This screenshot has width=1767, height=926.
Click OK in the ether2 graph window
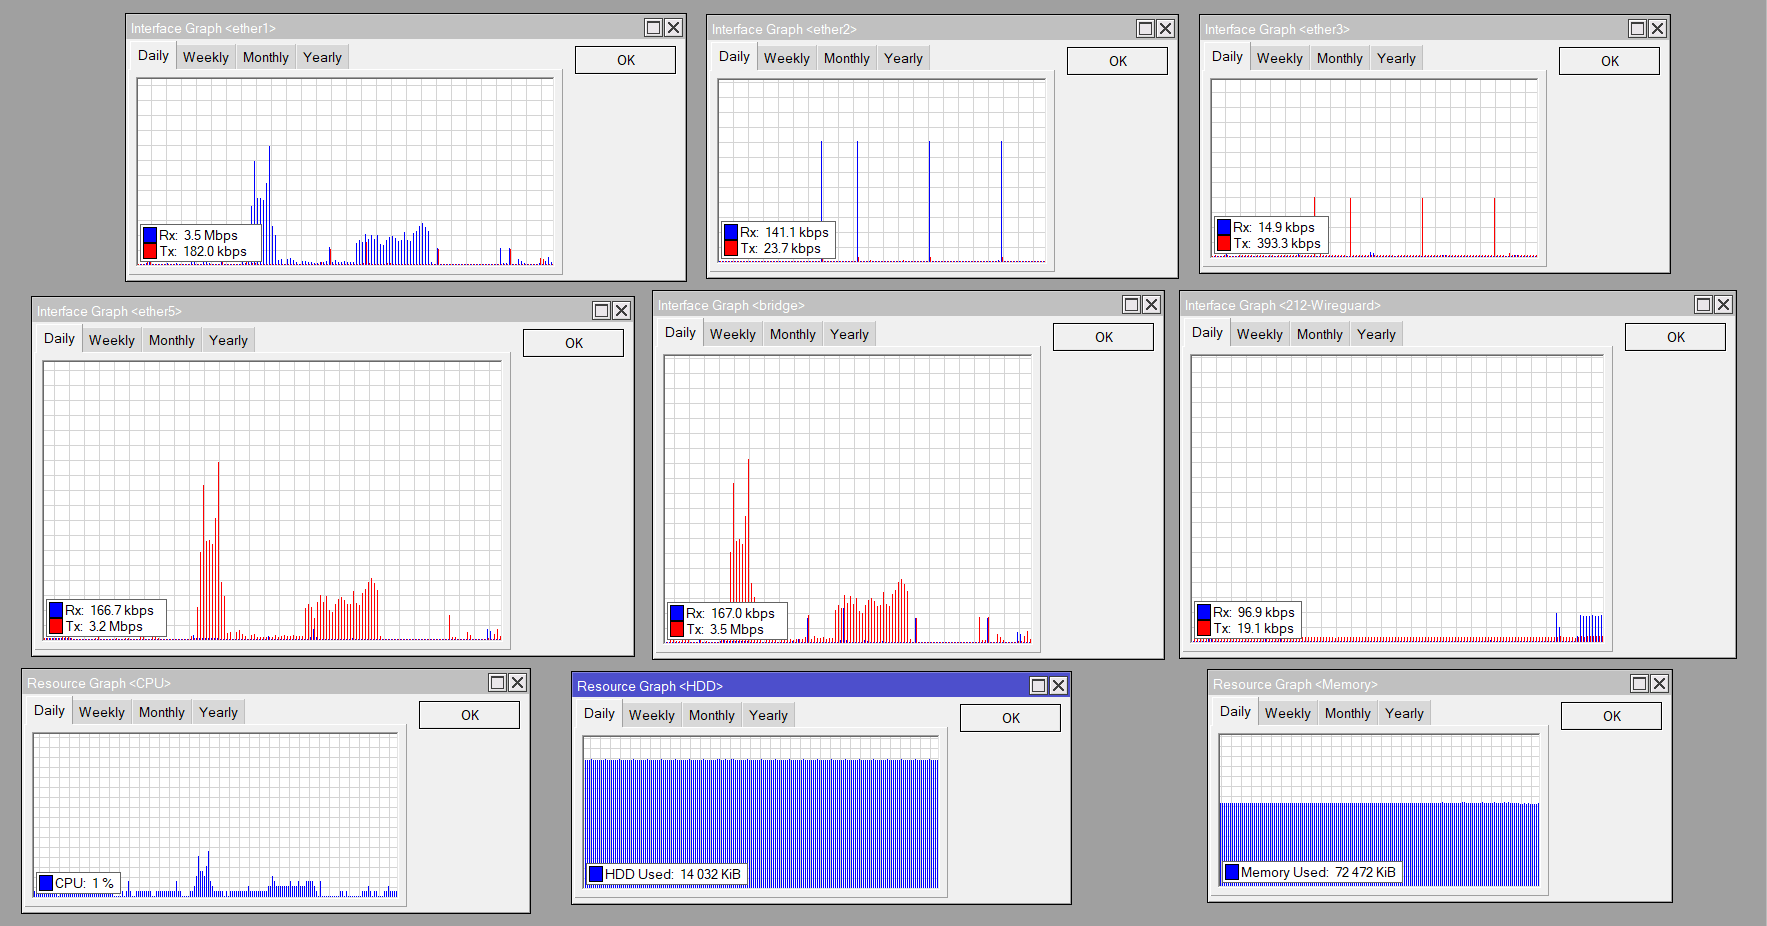tap(1117, 61)
